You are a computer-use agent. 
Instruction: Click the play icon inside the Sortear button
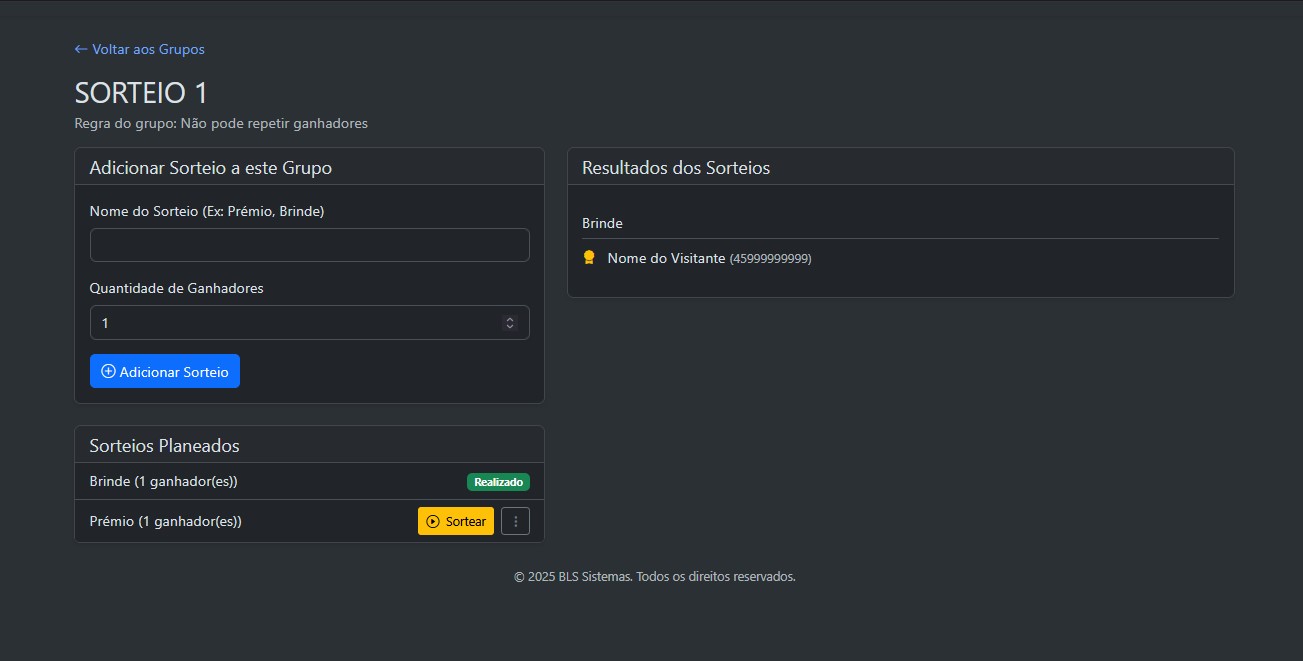tap(433, 521)
